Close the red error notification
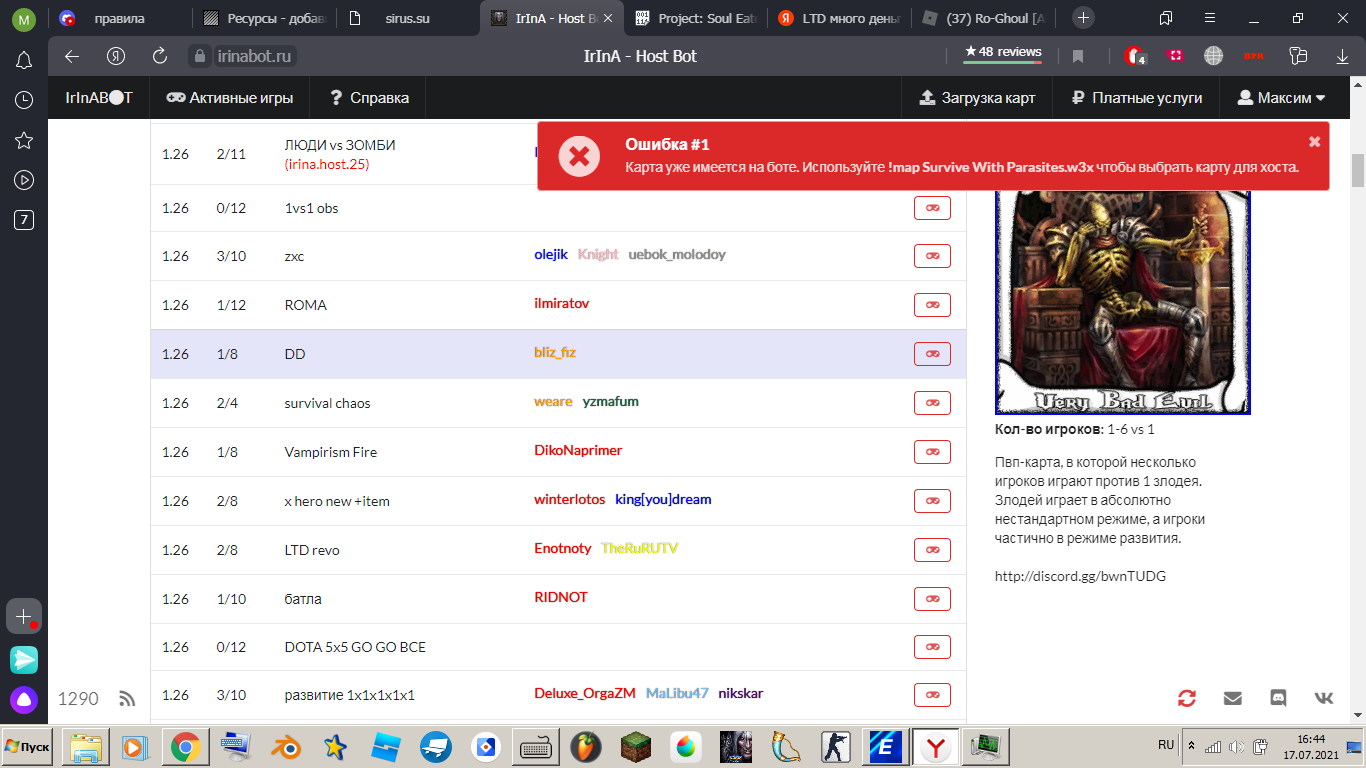Image resolution: width=1366 pixels, height=768 pixels. click(x=1314, y=142)
